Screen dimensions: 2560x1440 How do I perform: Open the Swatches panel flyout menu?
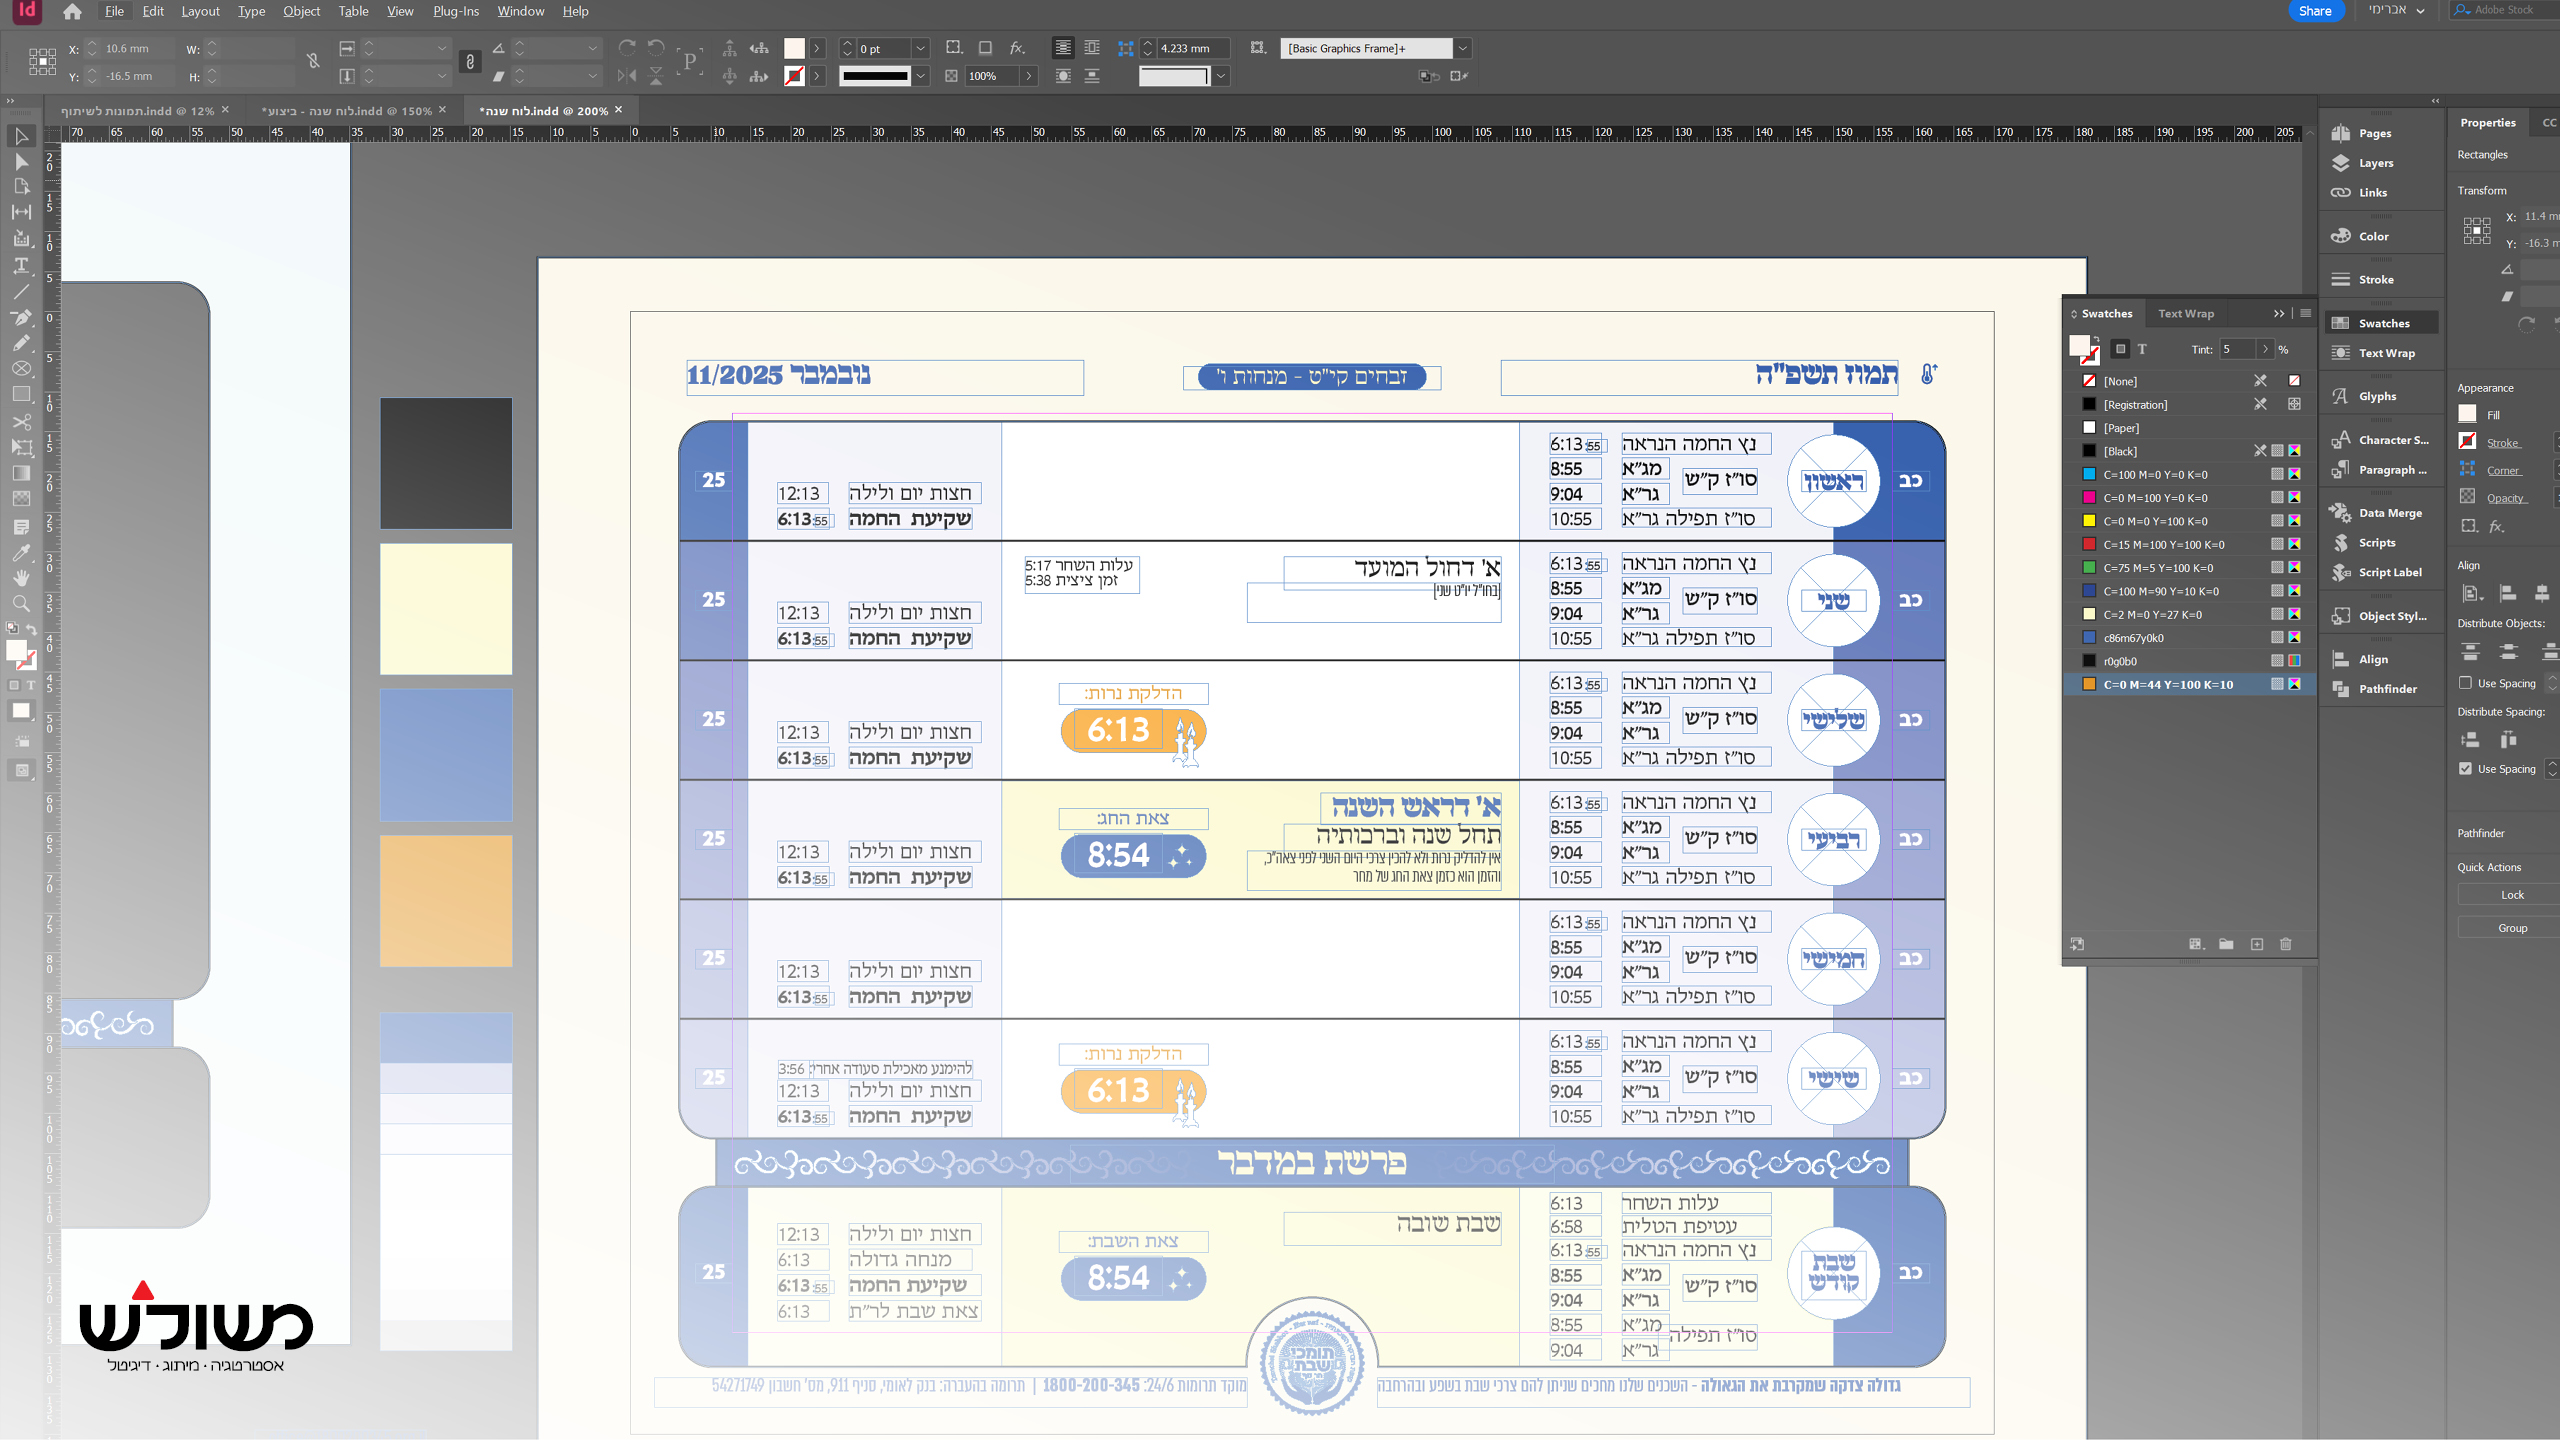2306,313
